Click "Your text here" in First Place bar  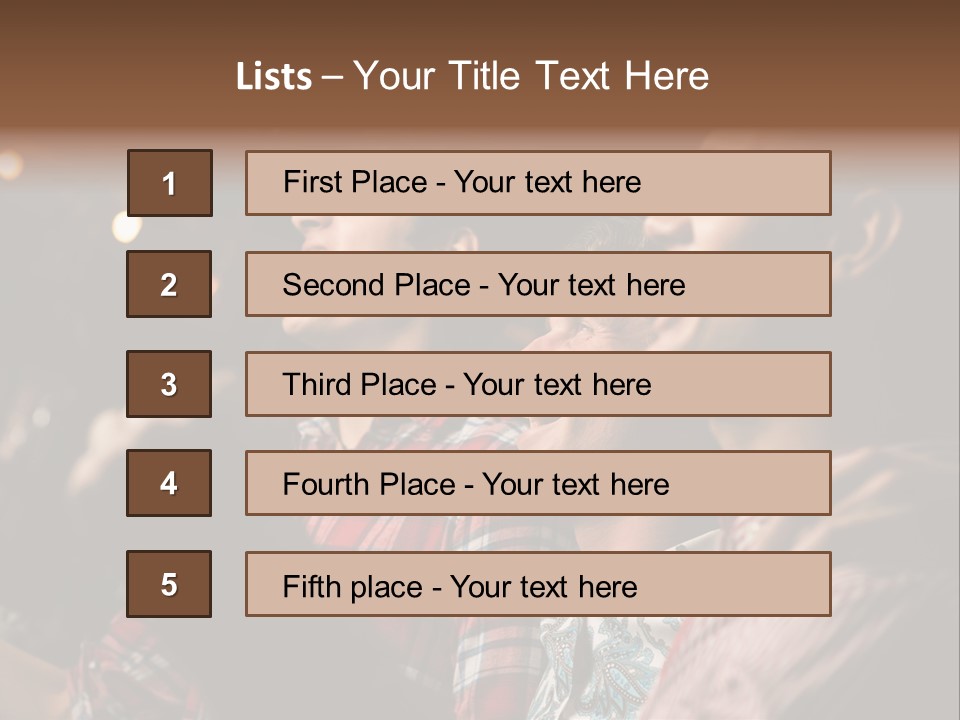(547, 182)
